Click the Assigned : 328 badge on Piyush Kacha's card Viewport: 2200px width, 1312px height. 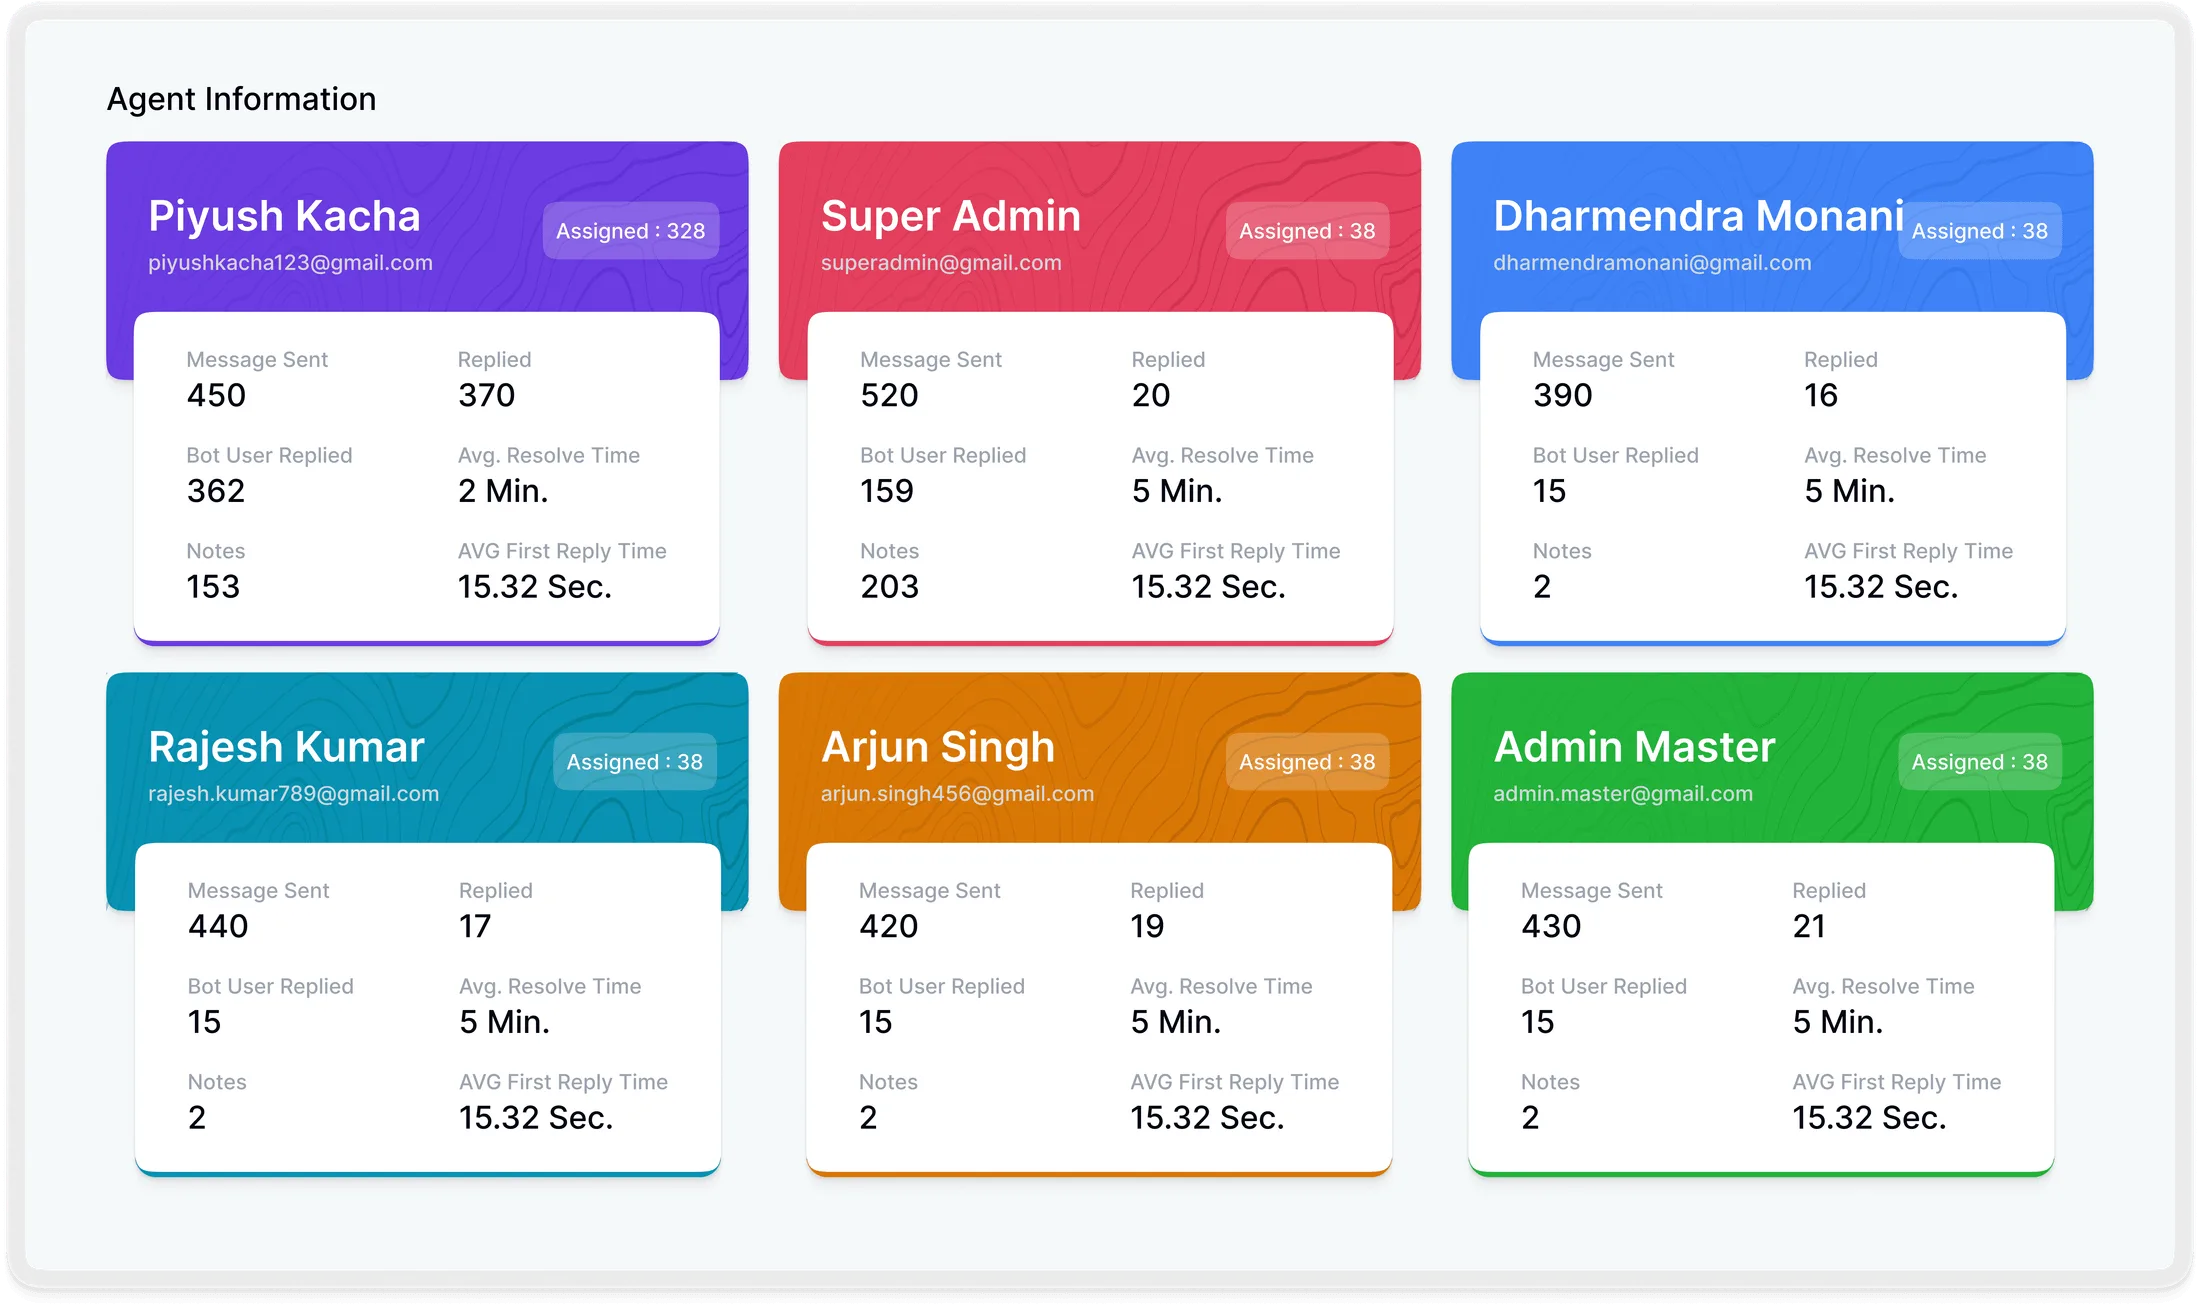click(630, 230)
